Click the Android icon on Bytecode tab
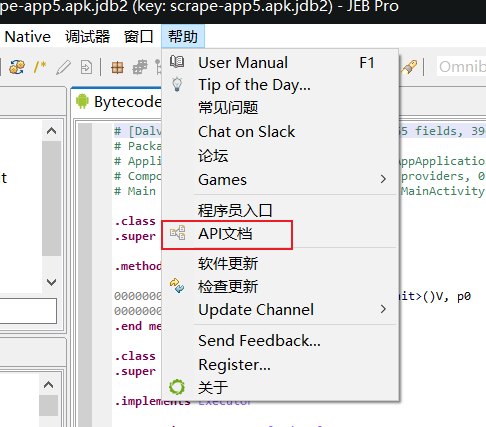The image size is (486, 427). pos(82,101)
